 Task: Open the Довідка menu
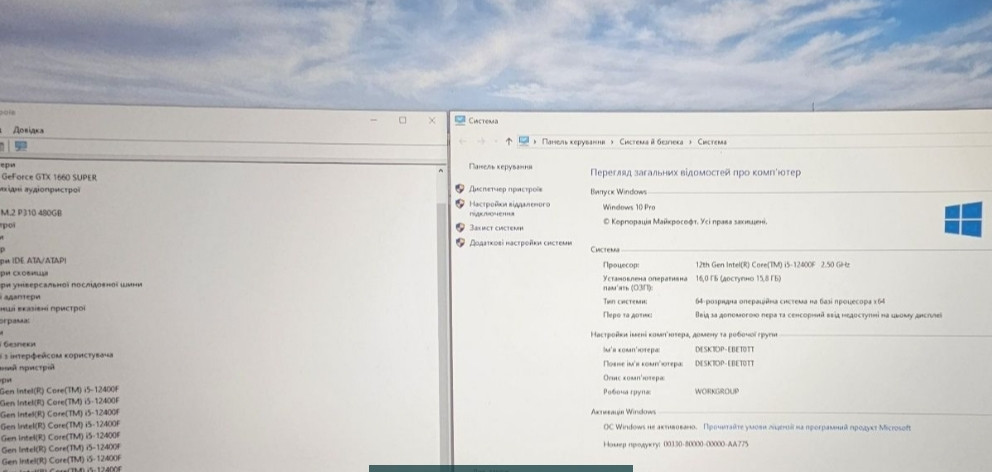(27, 130)
